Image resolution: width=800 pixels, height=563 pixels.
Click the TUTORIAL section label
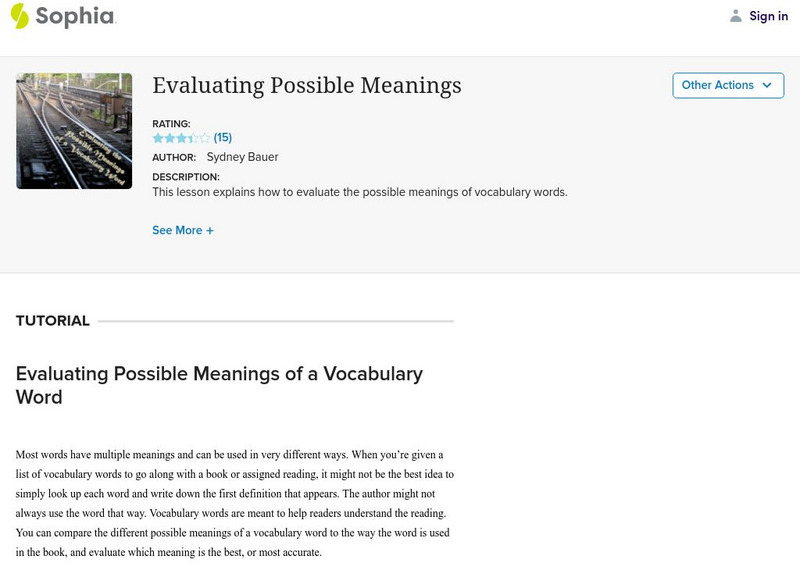coord(53,321)
